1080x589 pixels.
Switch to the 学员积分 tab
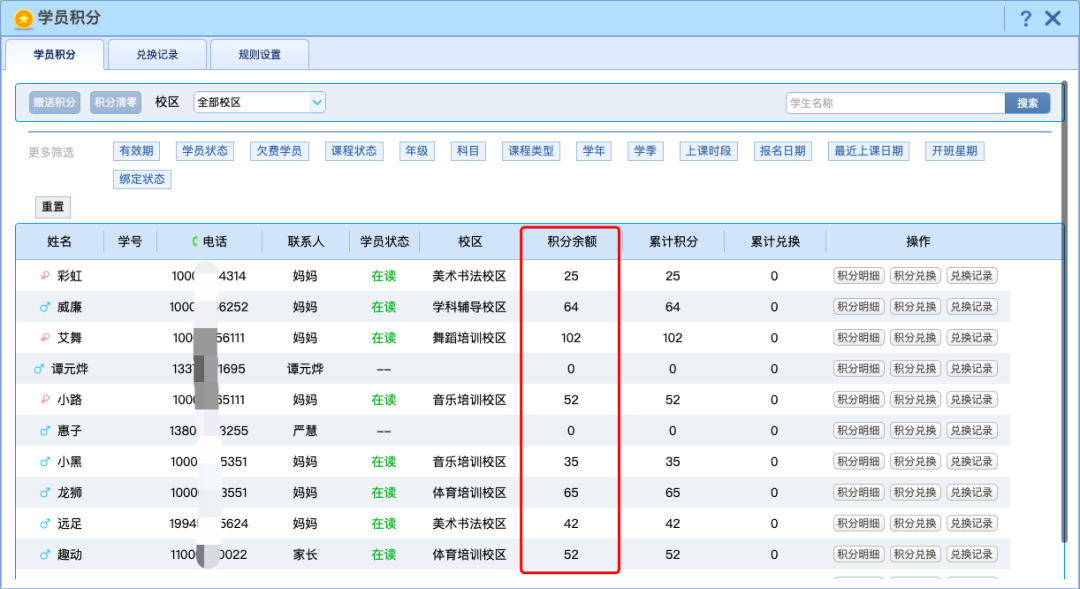click(54, 54)
